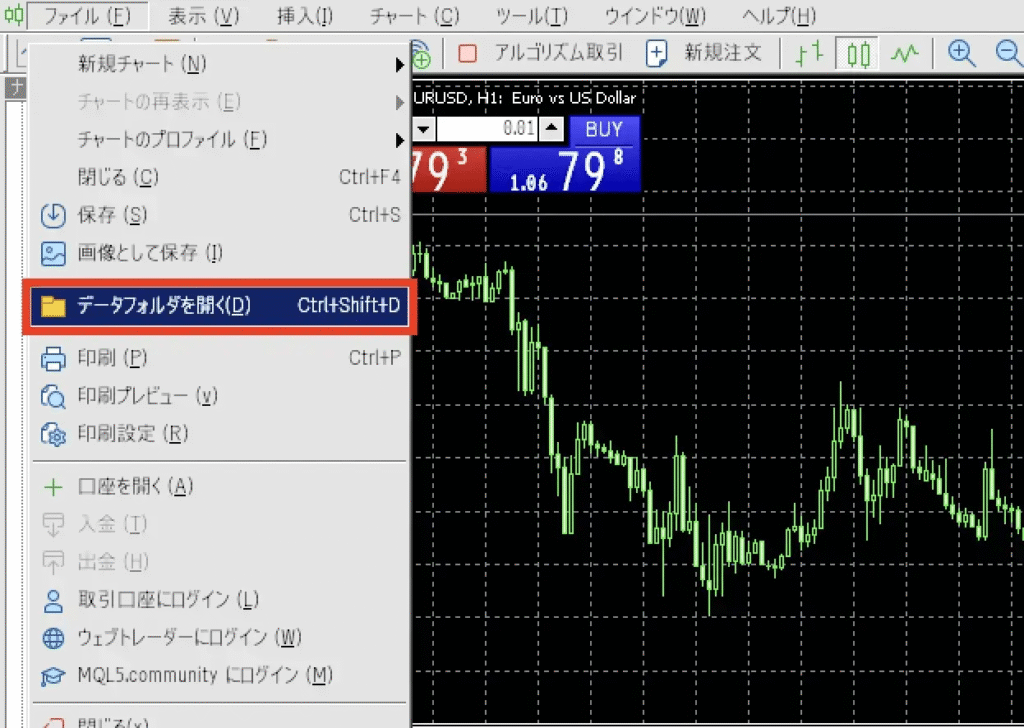Expand the チャートのプロファイル submenu arrow
This screenshot has height=728, width=1024.
point(400,140)
